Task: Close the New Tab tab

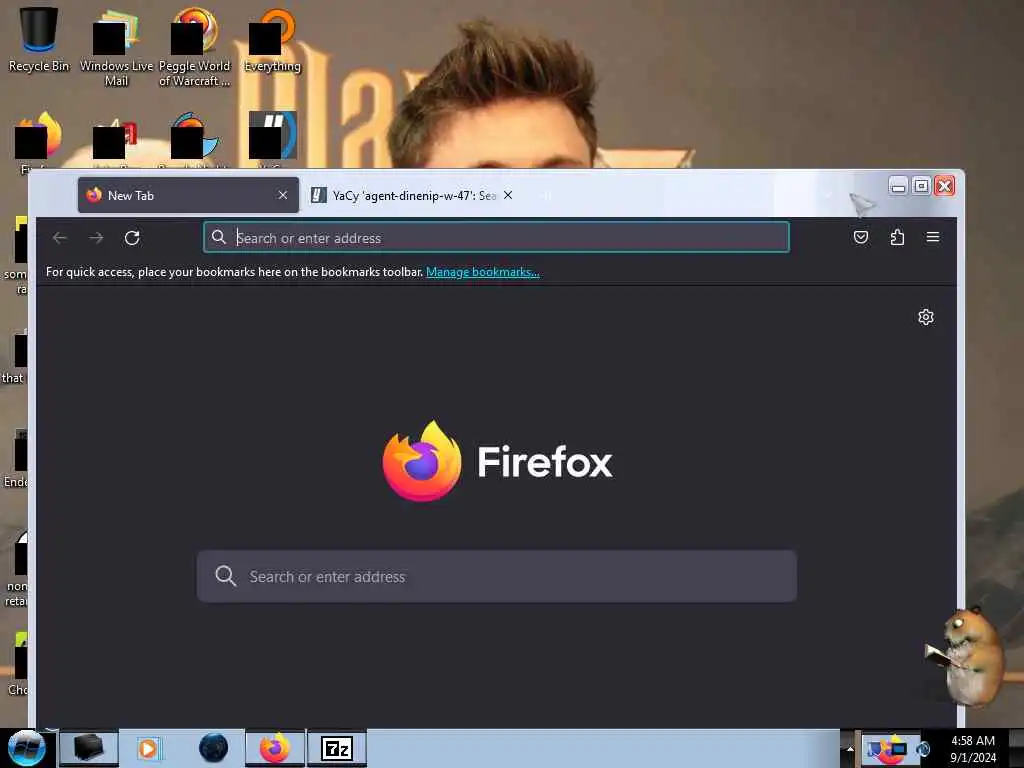Action: coord(283,195)
